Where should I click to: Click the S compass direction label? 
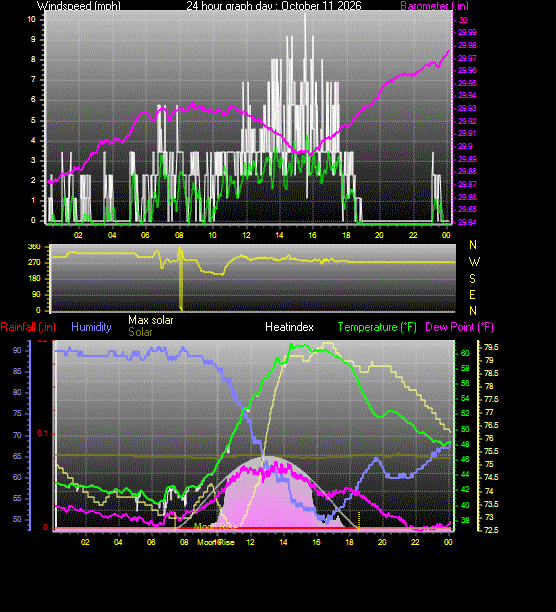473,279
